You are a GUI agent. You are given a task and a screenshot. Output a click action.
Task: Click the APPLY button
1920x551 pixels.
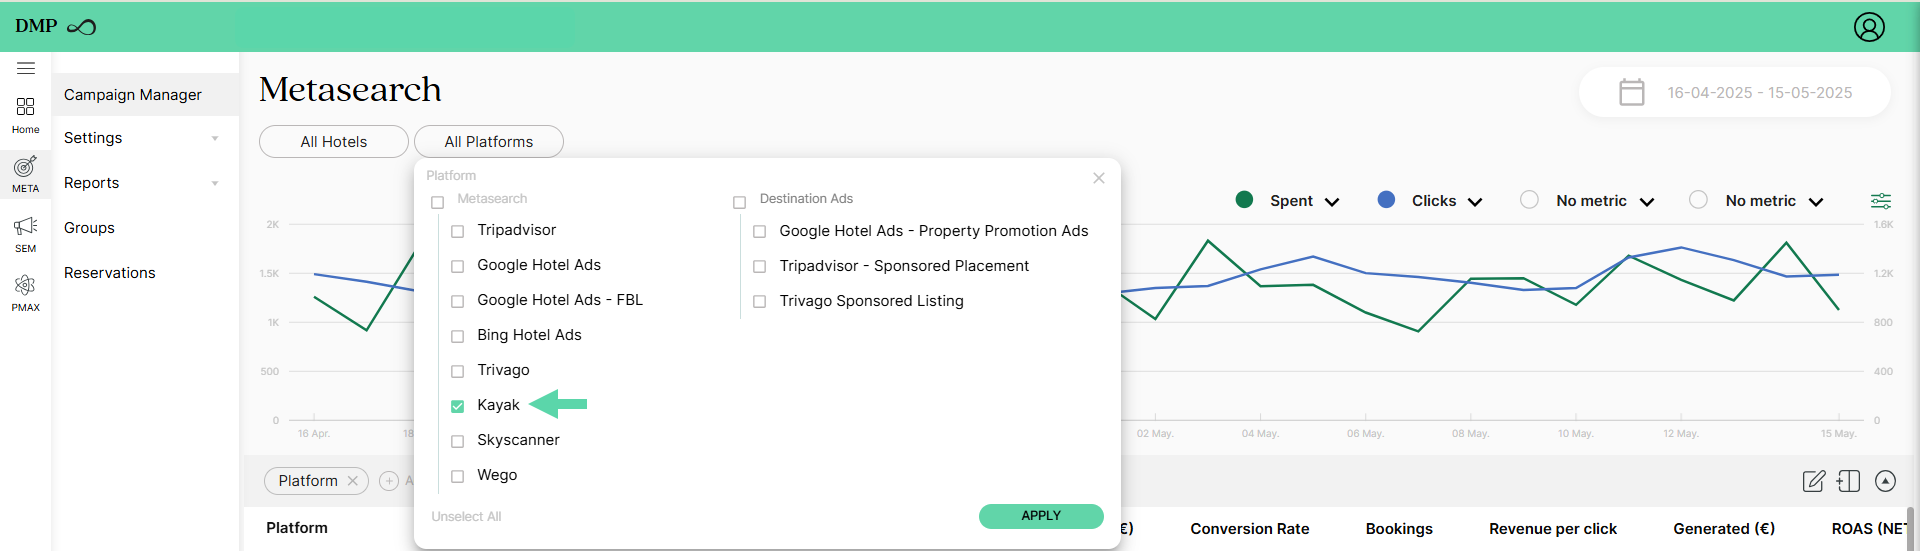[x=1041, y=516]
